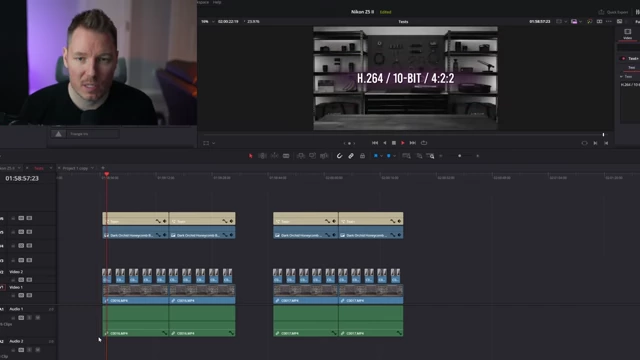Image resolution: width=640 pixels, height=360 pixels.
Task: Select the first C0016.MP4 video clip
Action: pyautogui.click(x=136, y=294)
